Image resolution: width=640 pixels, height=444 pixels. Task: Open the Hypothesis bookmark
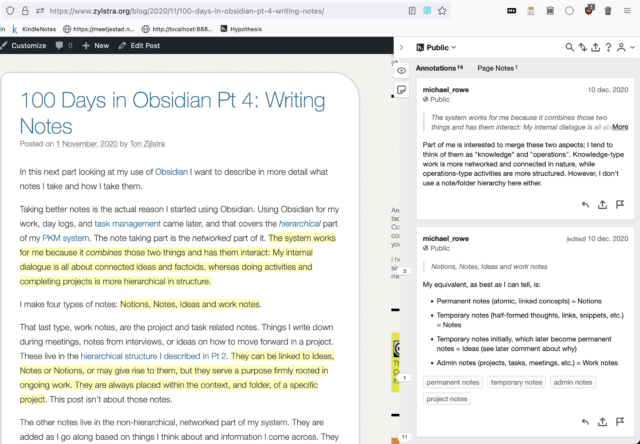point(241,29)
